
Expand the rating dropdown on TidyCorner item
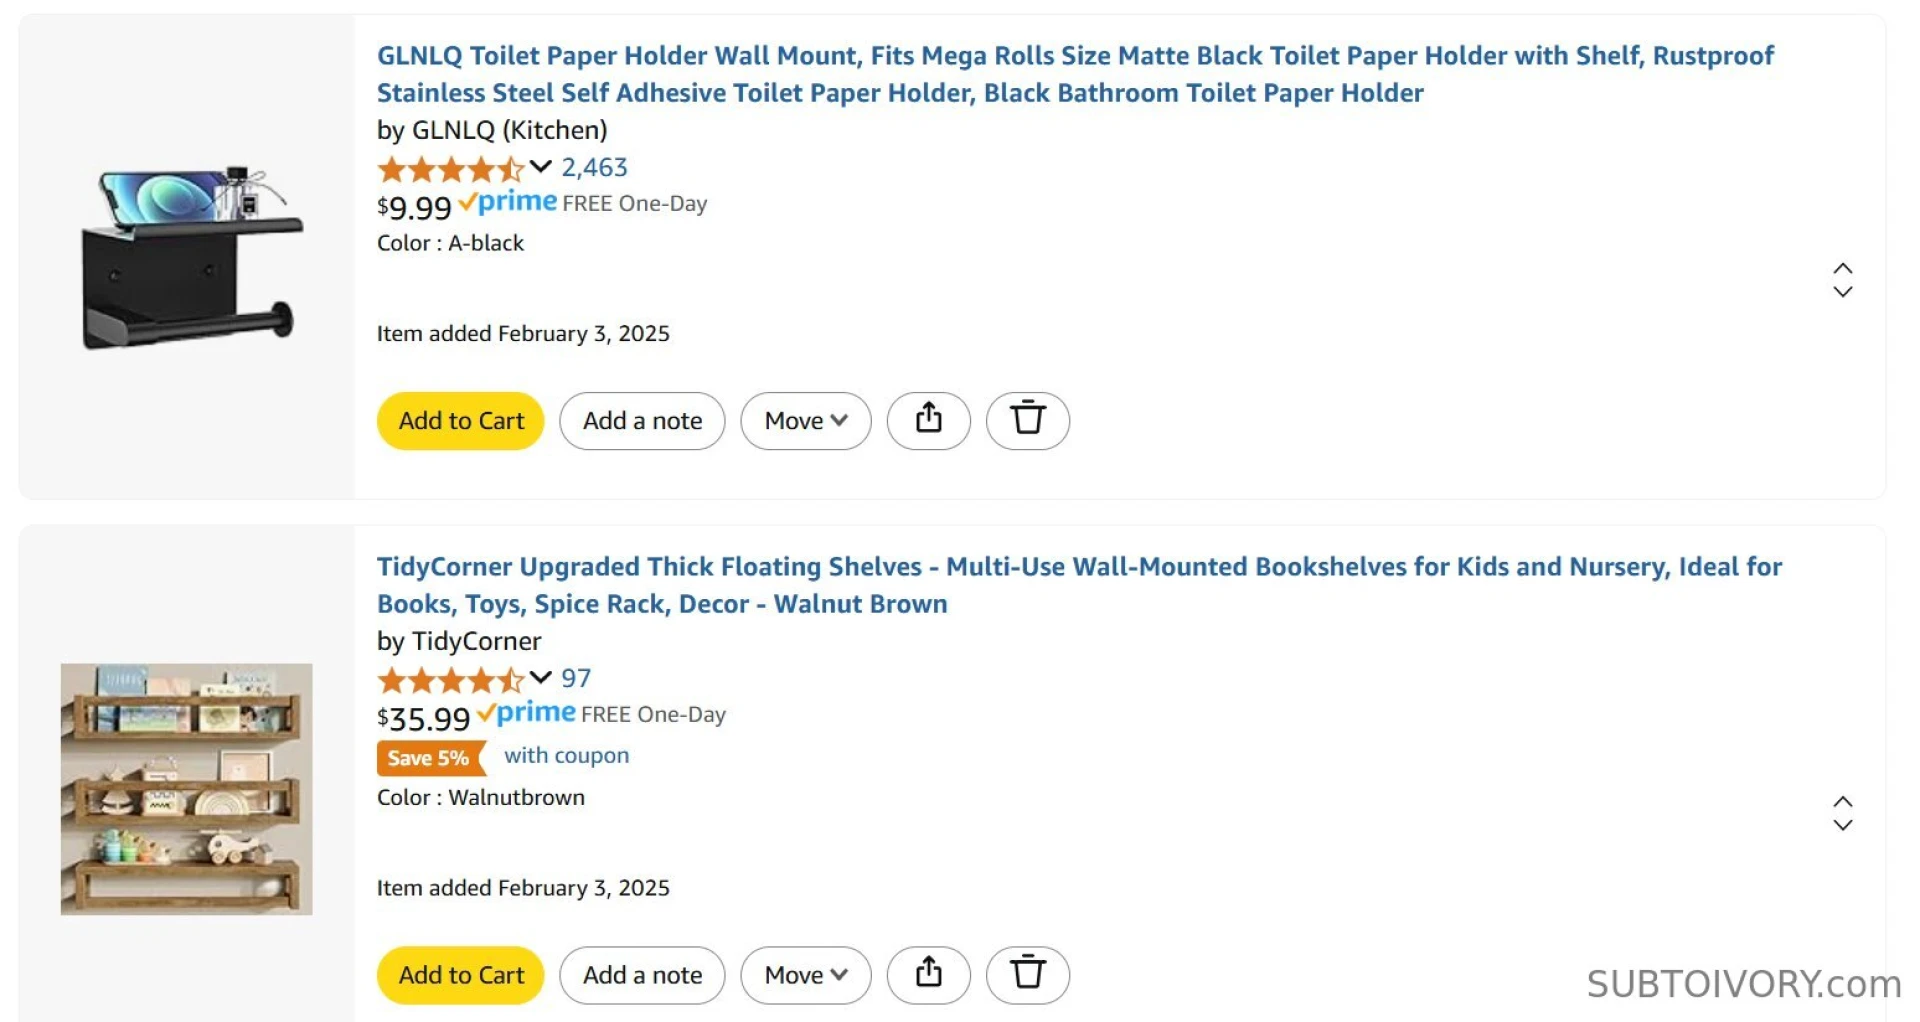pyautogui.click(x=539, y=679)
